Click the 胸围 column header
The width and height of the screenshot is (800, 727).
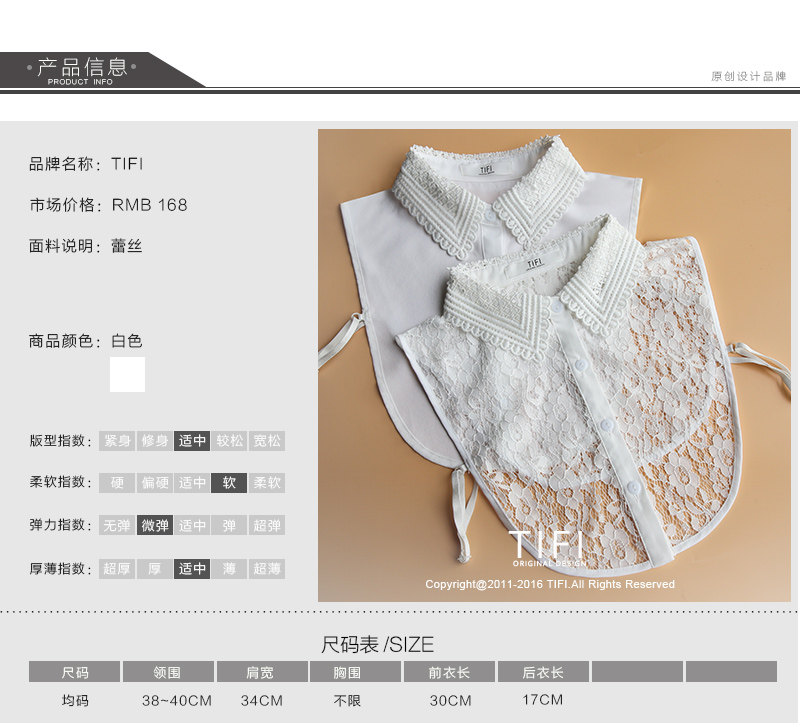(355, 672)
